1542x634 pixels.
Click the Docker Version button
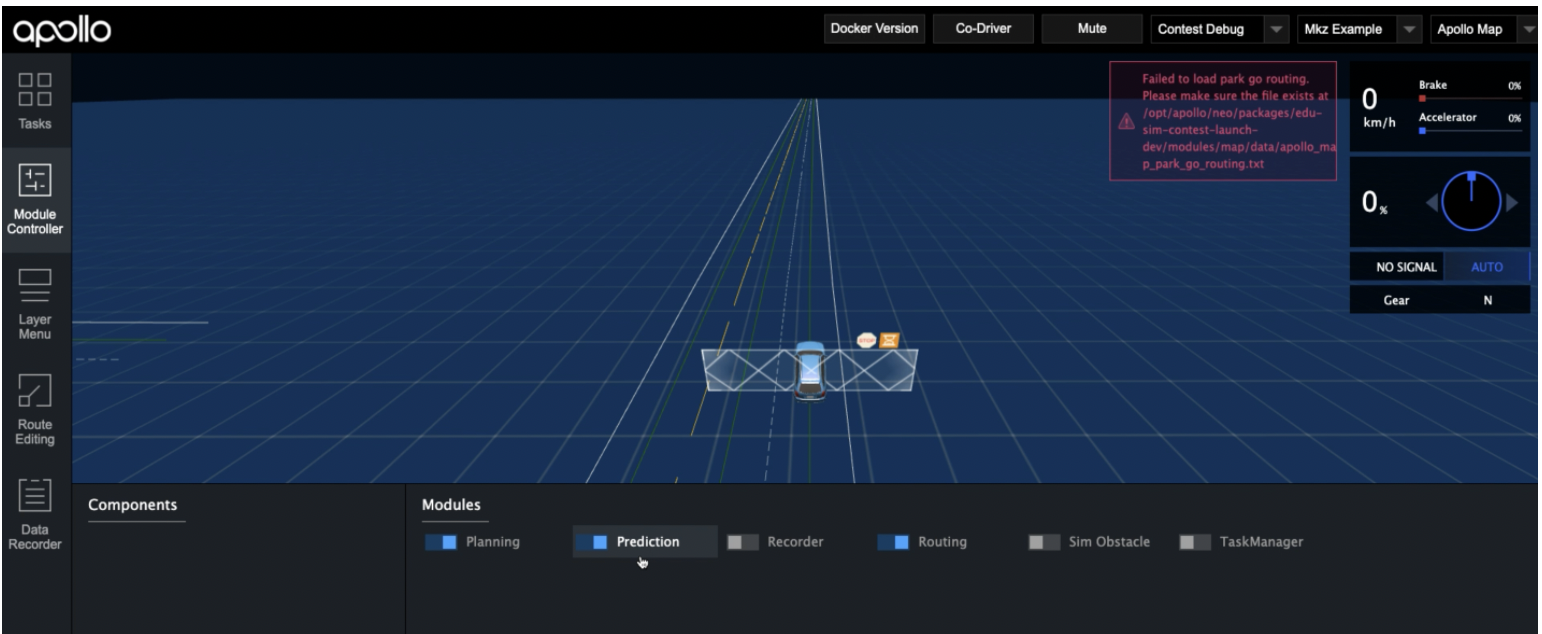pos(874,29)
